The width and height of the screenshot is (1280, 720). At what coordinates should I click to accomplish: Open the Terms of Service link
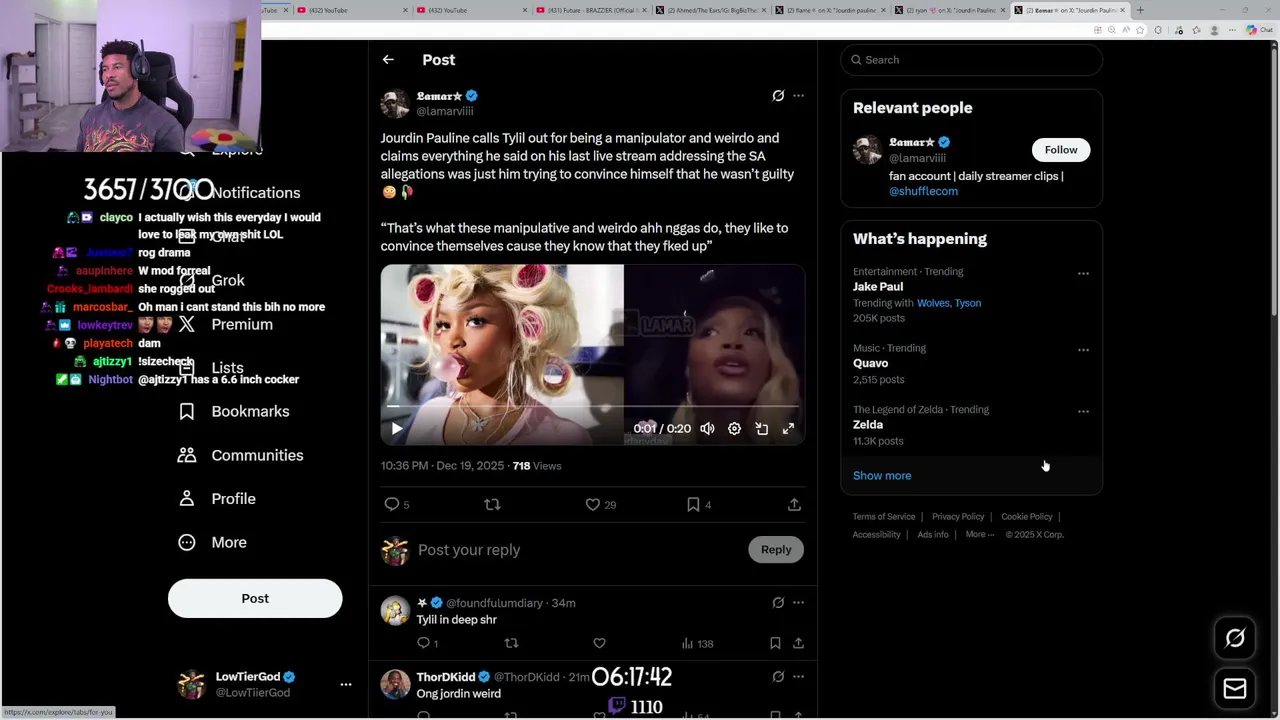[x=884, y=517]
